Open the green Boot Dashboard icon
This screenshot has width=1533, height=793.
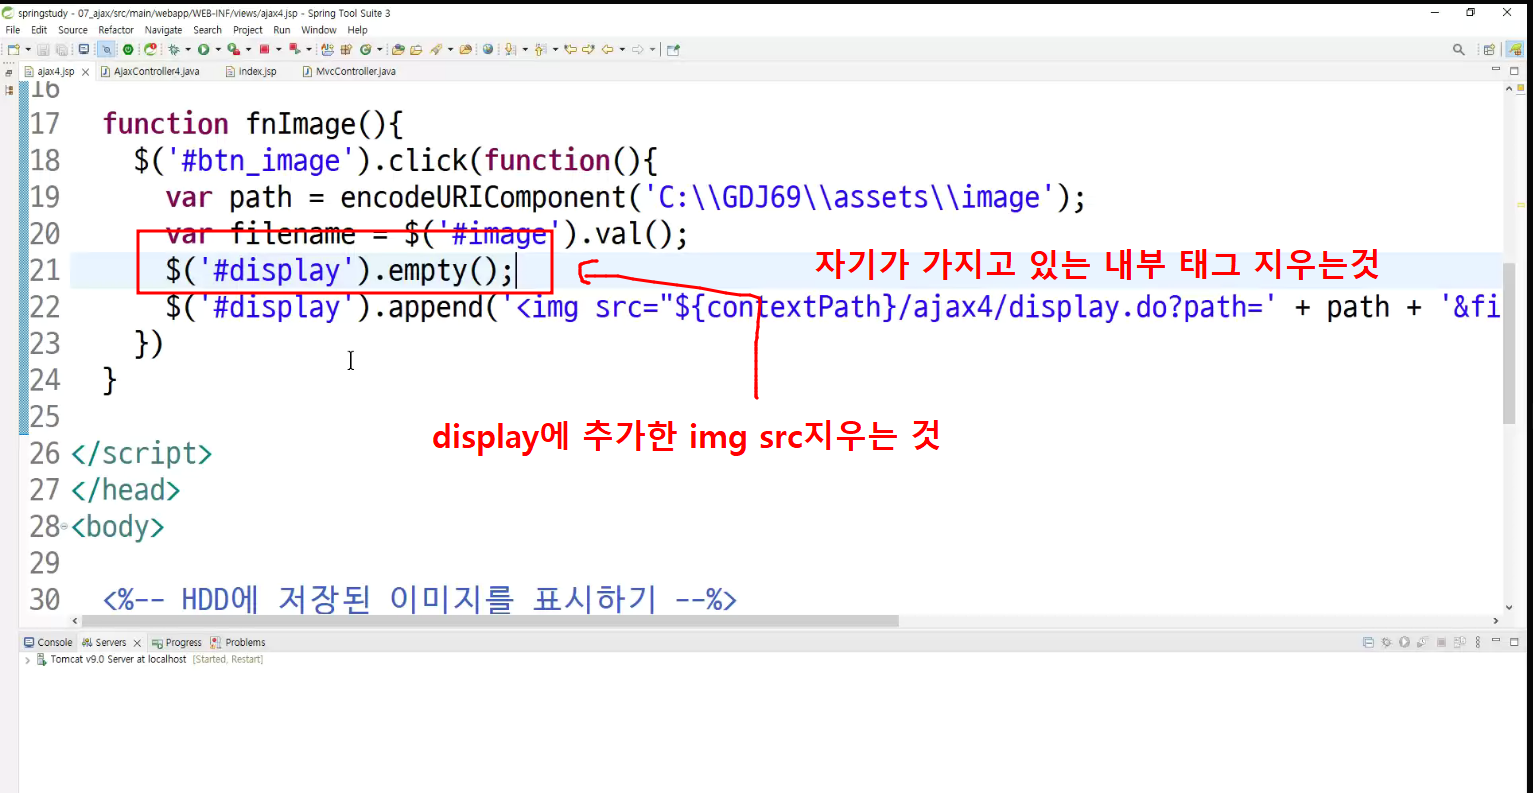click(128, 49)
